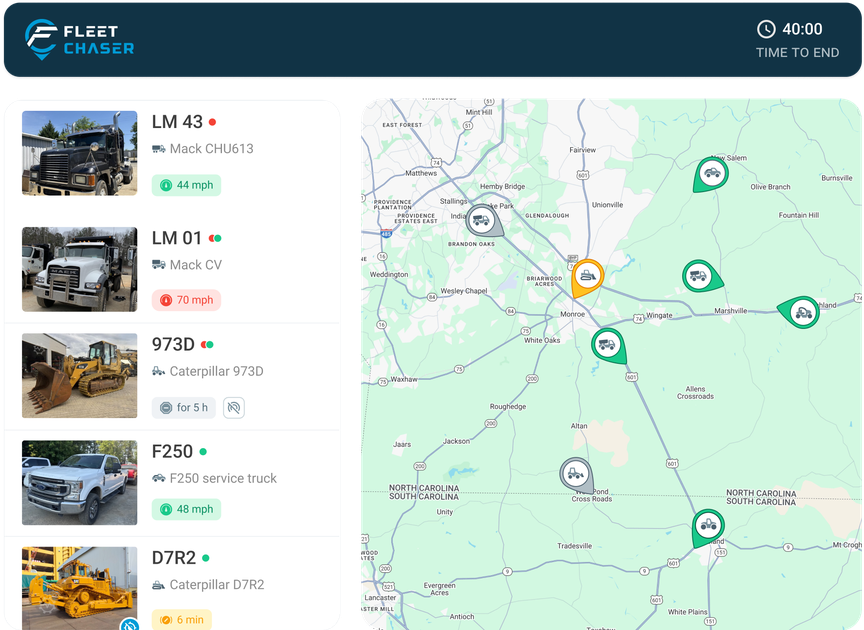Click the truck icon next to F250 service truck
The width and height of the screenshot is (864, 630).
point(157,478)
